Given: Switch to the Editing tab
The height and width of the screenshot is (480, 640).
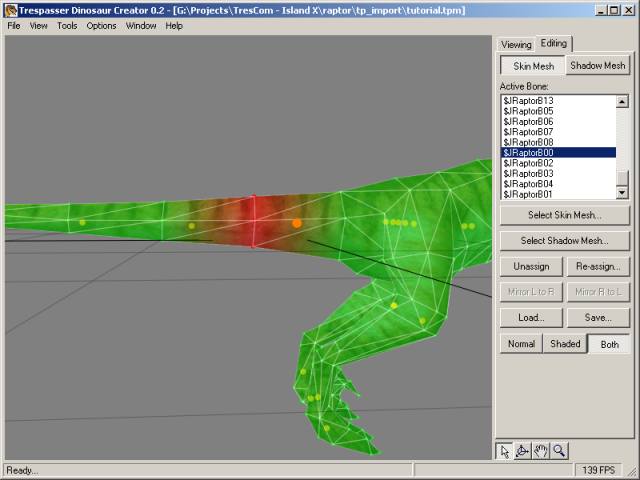Looking at the screenshot, I should pos(554,43).
